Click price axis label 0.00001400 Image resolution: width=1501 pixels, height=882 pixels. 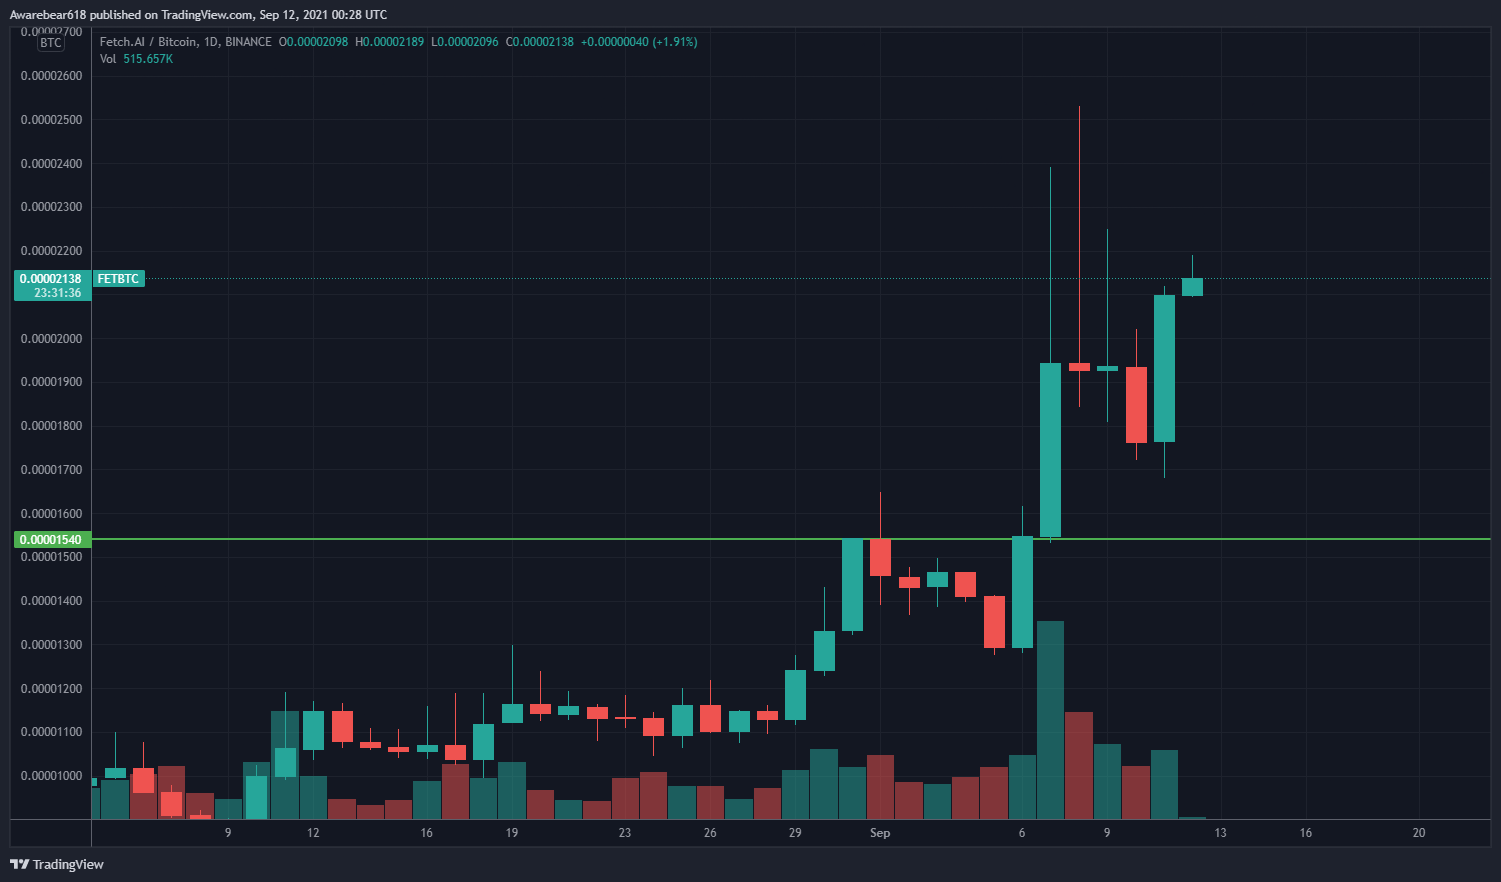click(x=51, y=601)
